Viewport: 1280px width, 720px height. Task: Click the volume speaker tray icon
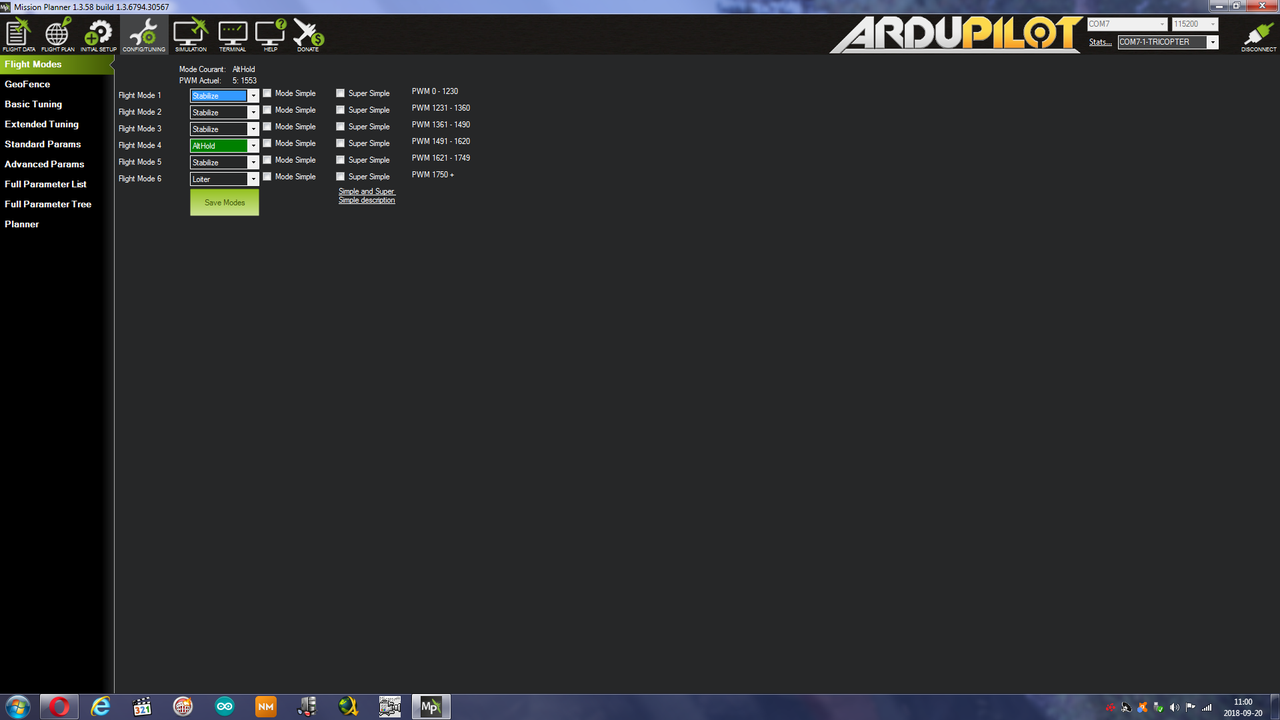(x=1174, y=707)
